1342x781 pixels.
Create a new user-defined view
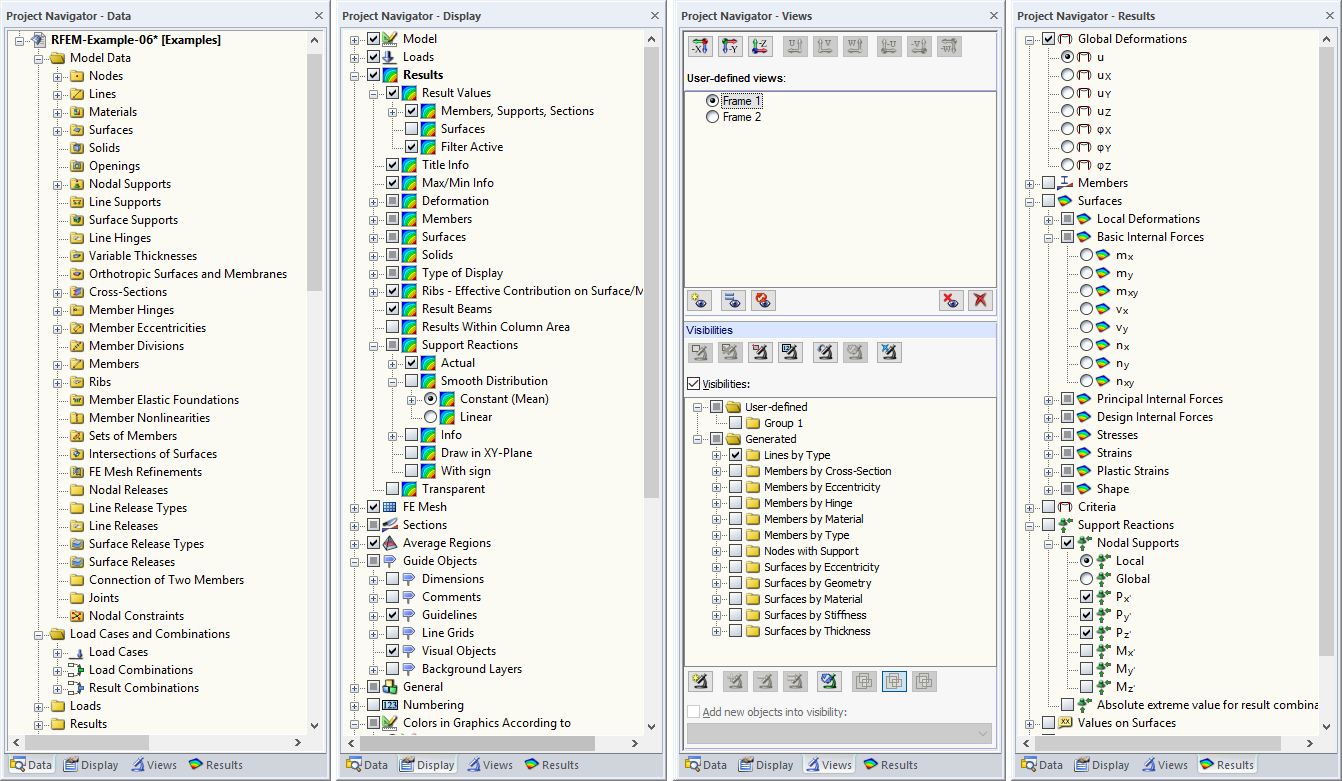699,300
